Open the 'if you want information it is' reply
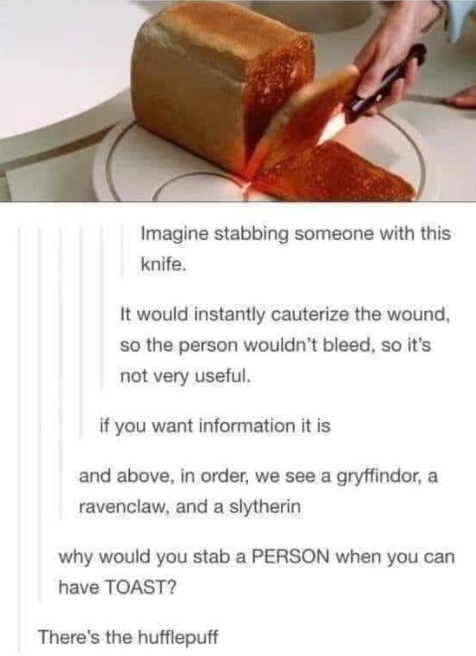This screenshot has width=476, height=656. coord(215,426)
